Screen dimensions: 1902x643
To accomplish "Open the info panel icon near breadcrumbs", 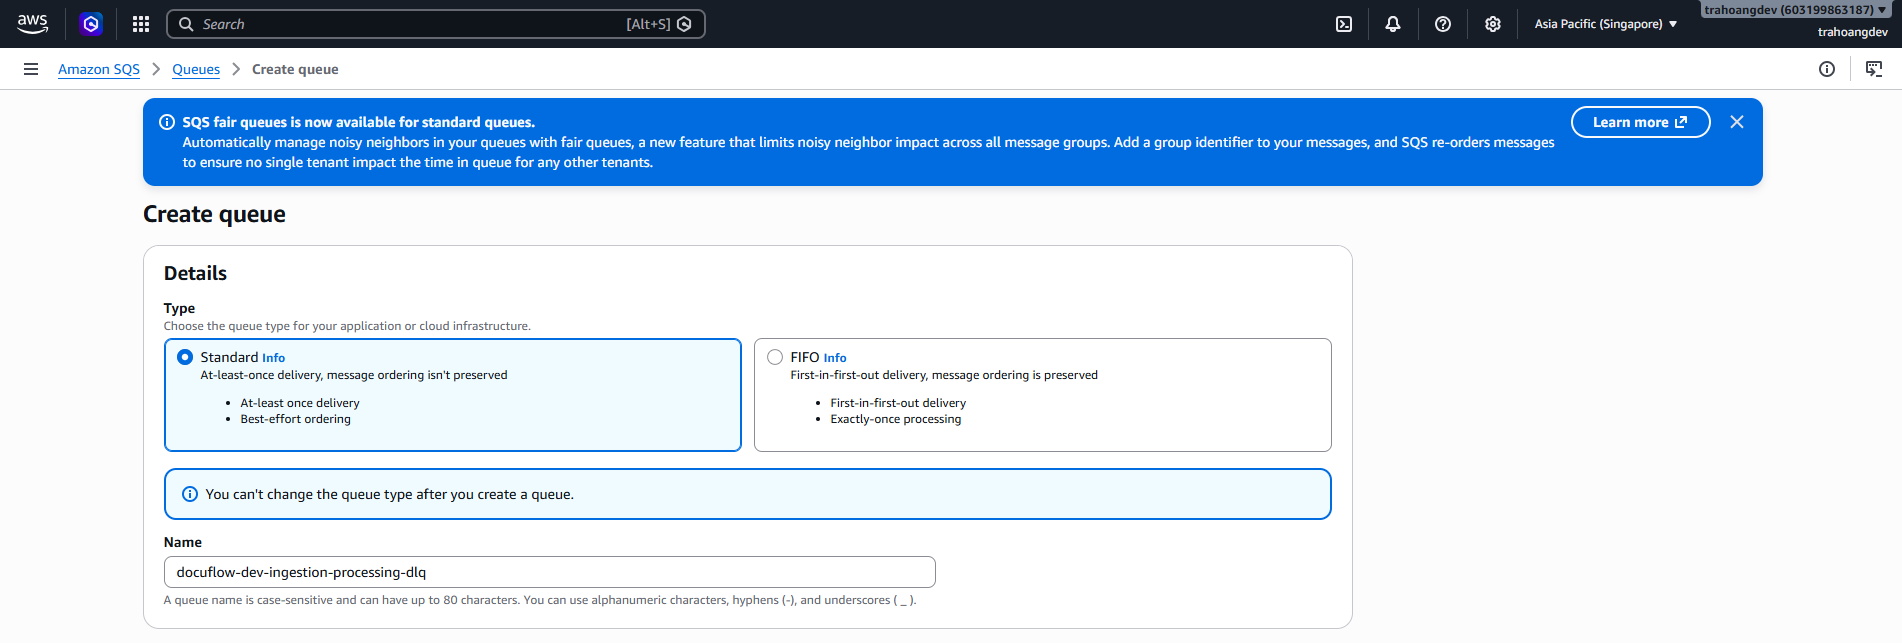I will click(x=1827, y=69).
